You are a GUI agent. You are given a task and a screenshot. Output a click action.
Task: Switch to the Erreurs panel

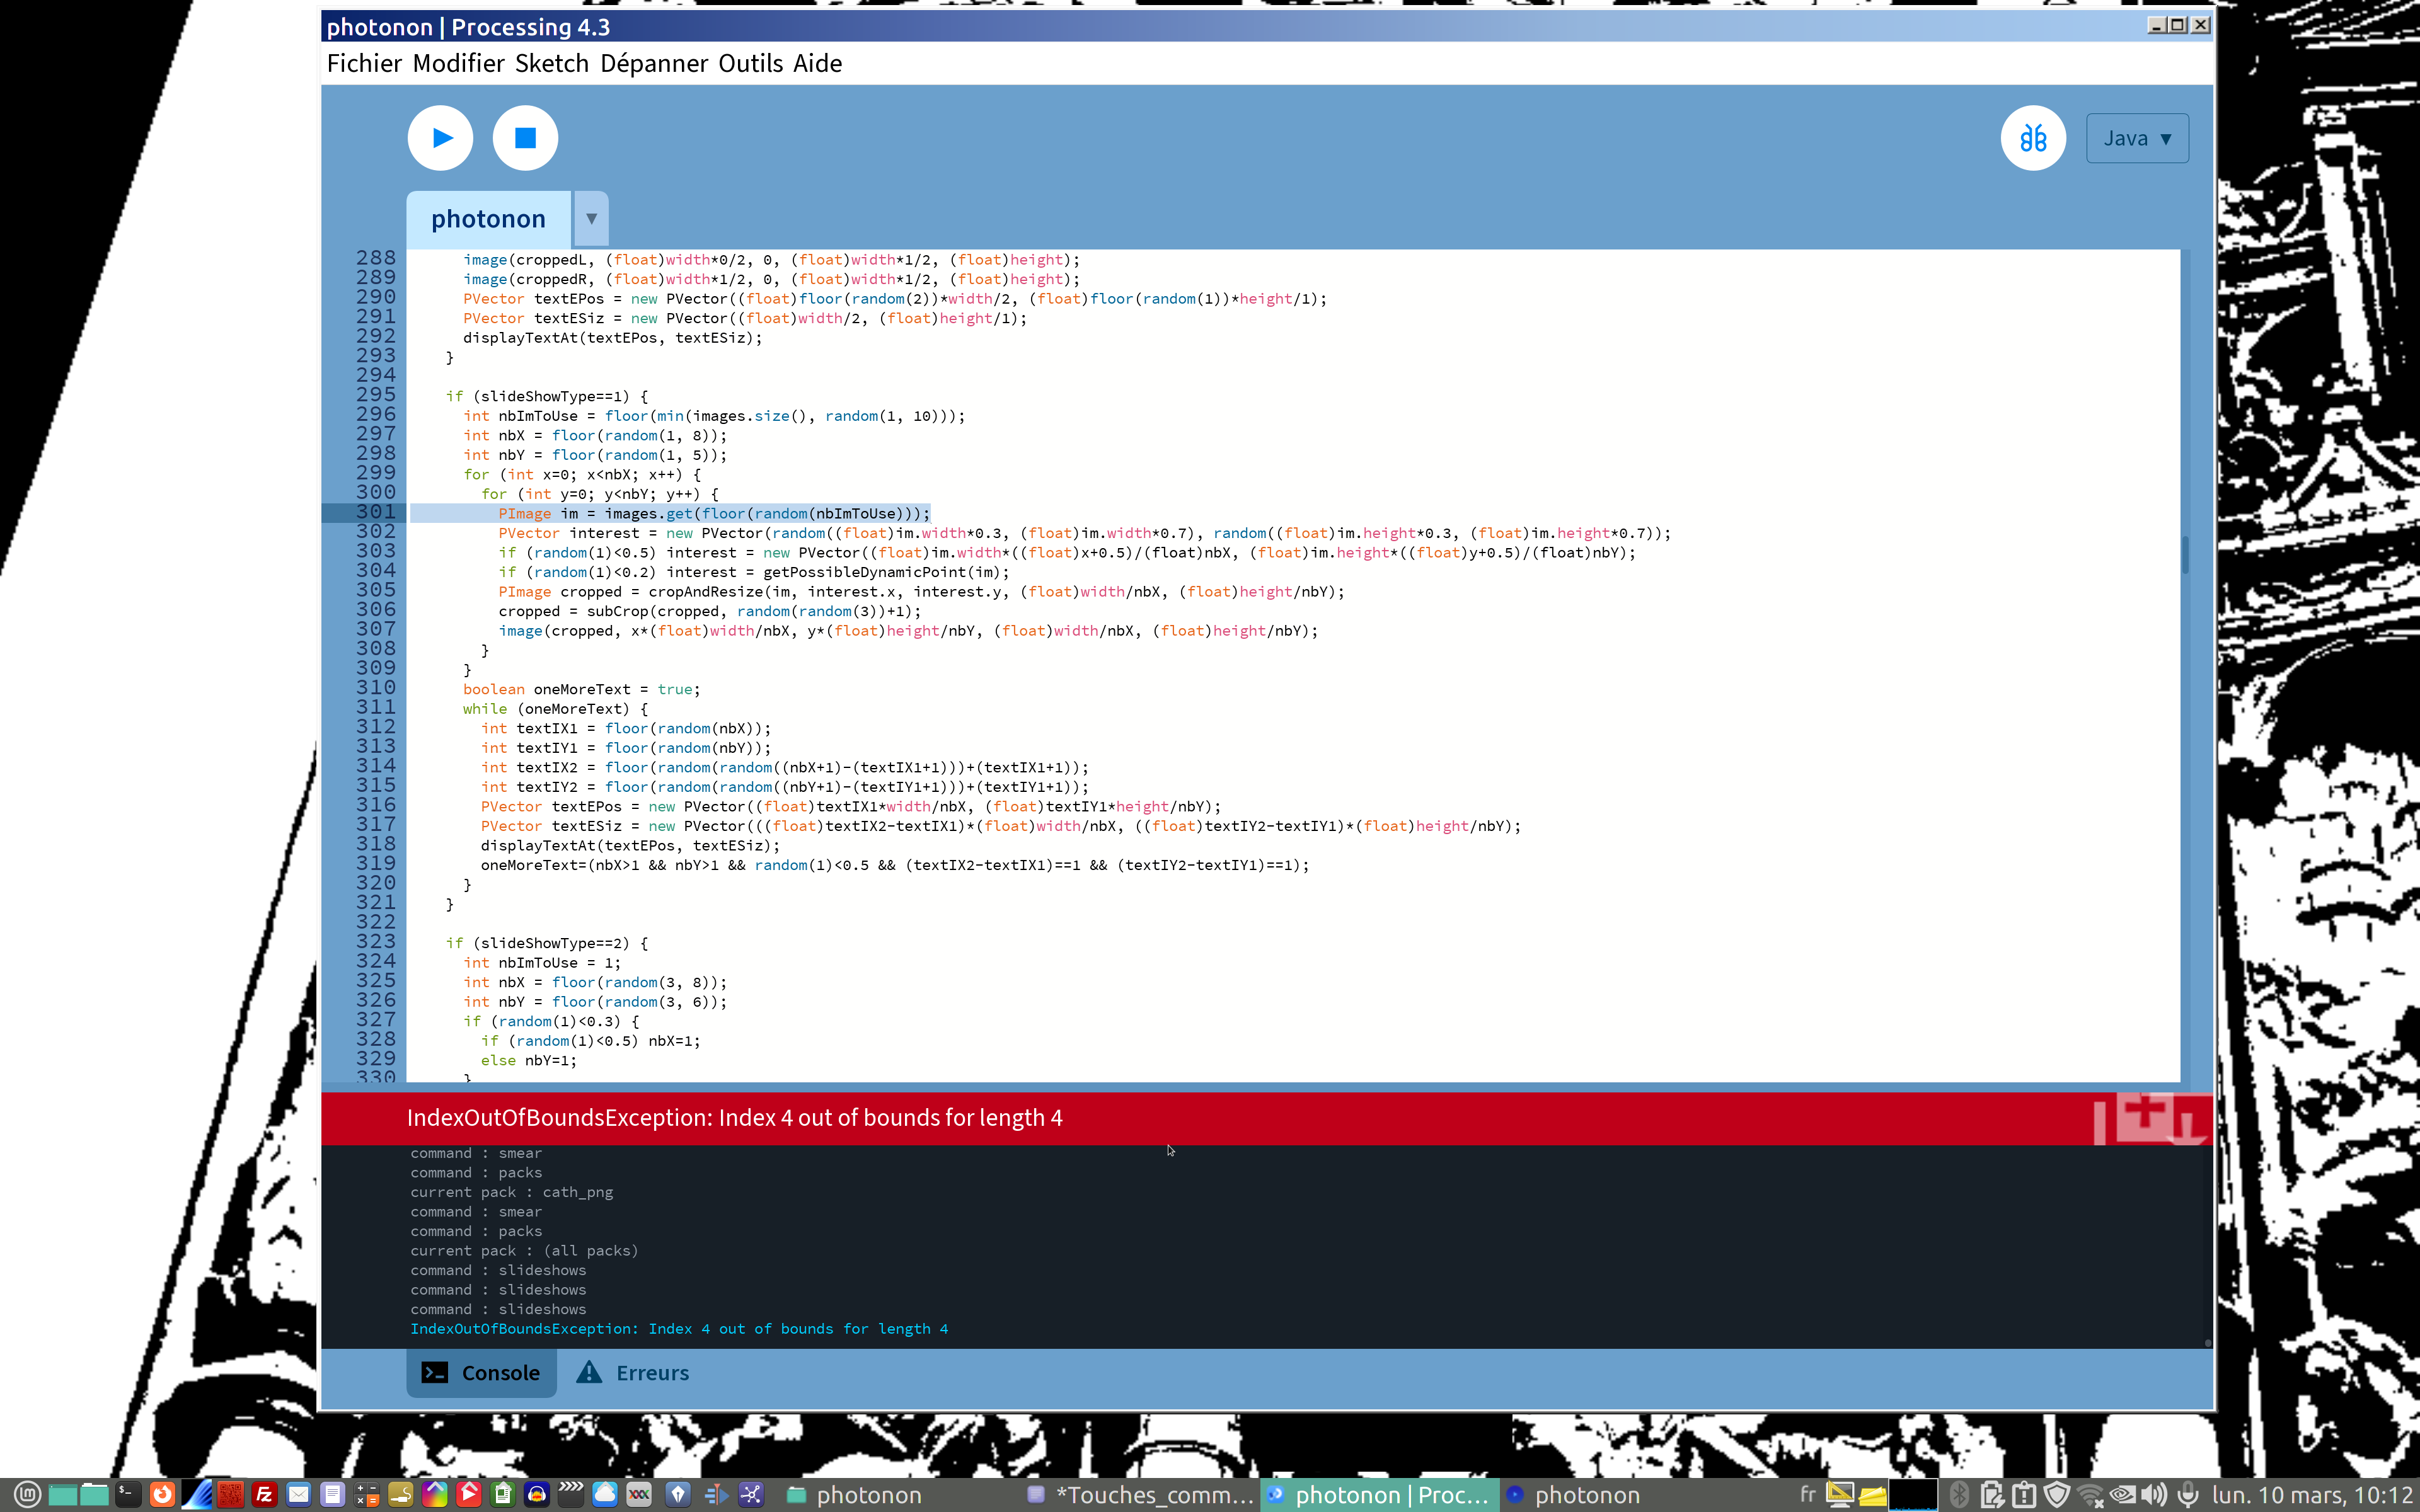click(632, 1373)
